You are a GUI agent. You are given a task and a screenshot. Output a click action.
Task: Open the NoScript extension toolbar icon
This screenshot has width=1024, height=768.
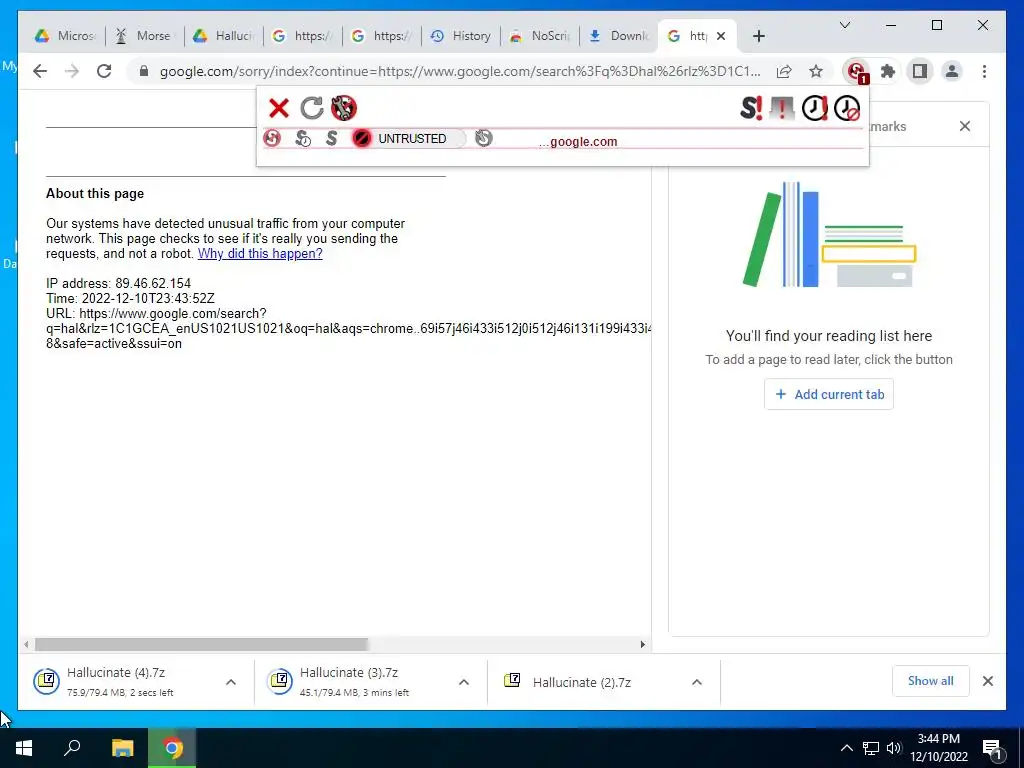pyautogui.click(x=856, y=71)
